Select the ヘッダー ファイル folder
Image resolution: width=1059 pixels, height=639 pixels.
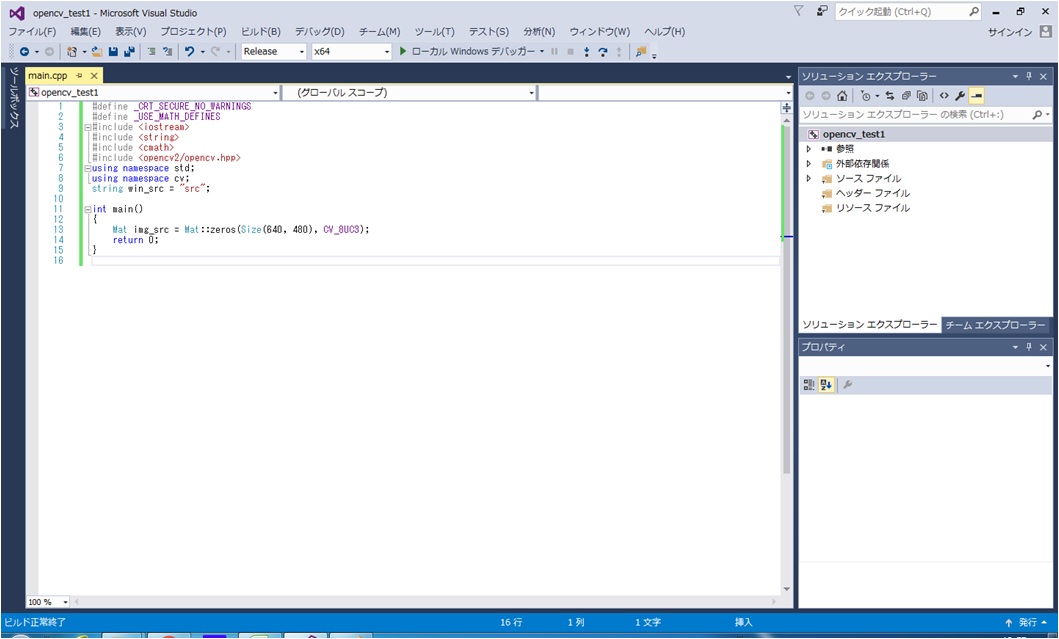tap(873, 193)
